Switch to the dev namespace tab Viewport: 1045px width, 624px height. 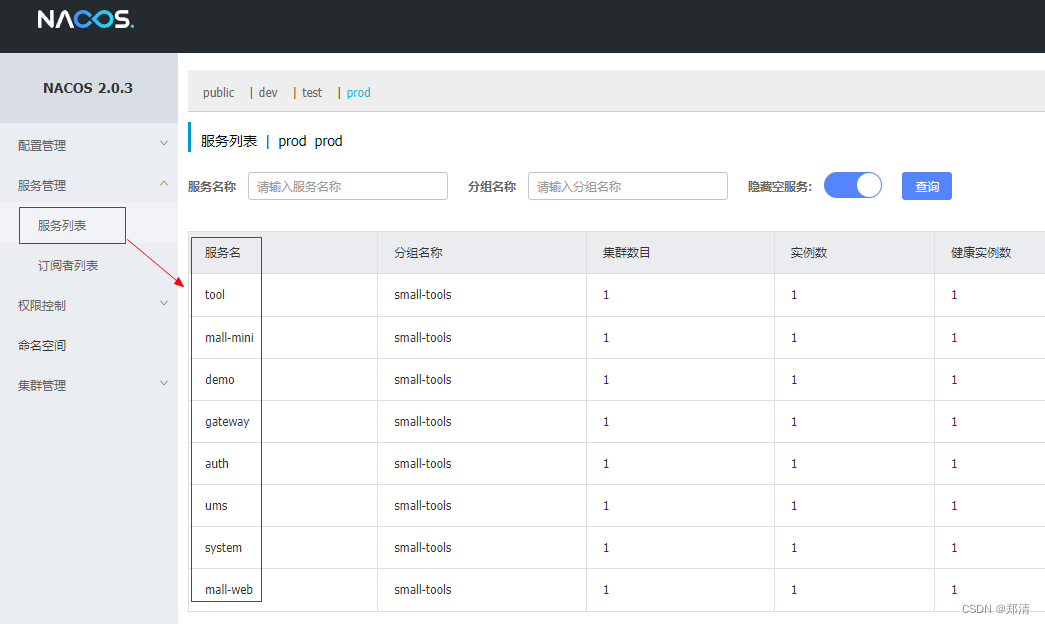(x=268, y=93)
